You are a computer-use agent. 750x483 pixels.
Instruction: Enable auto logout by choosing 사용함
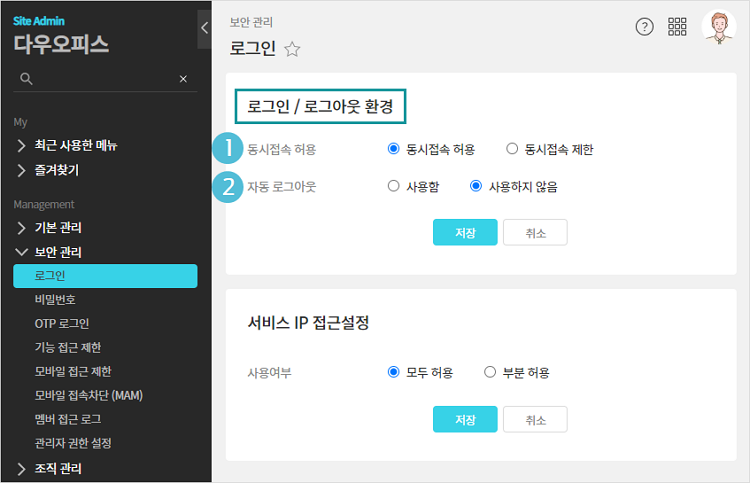coord(394,186)
